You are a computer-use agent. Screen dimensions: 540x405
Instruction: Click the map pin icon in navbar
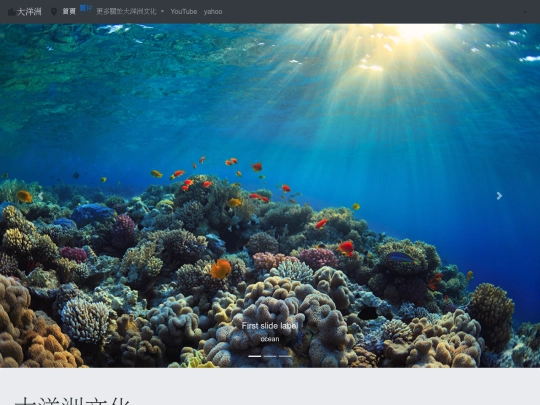coord(54,12)
